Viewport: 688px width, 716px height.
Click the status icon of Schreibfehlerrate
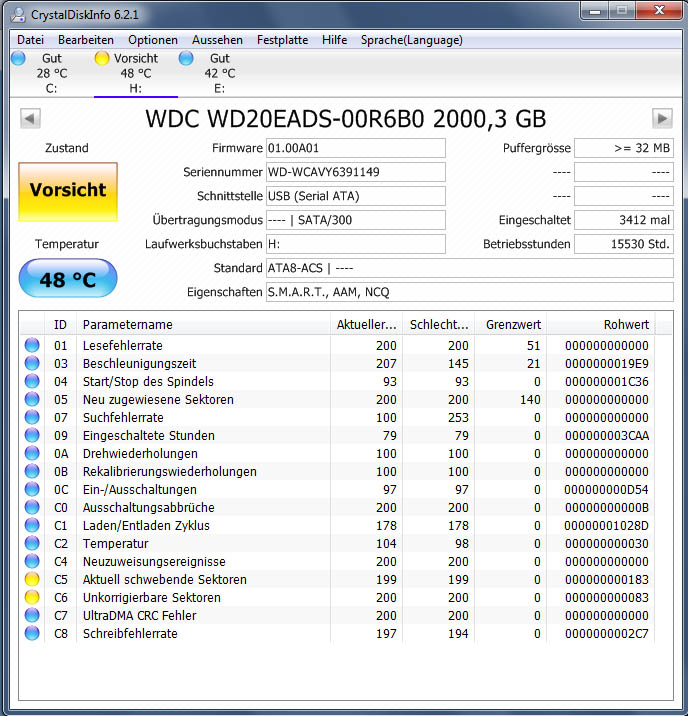click(x=32, y=633)
